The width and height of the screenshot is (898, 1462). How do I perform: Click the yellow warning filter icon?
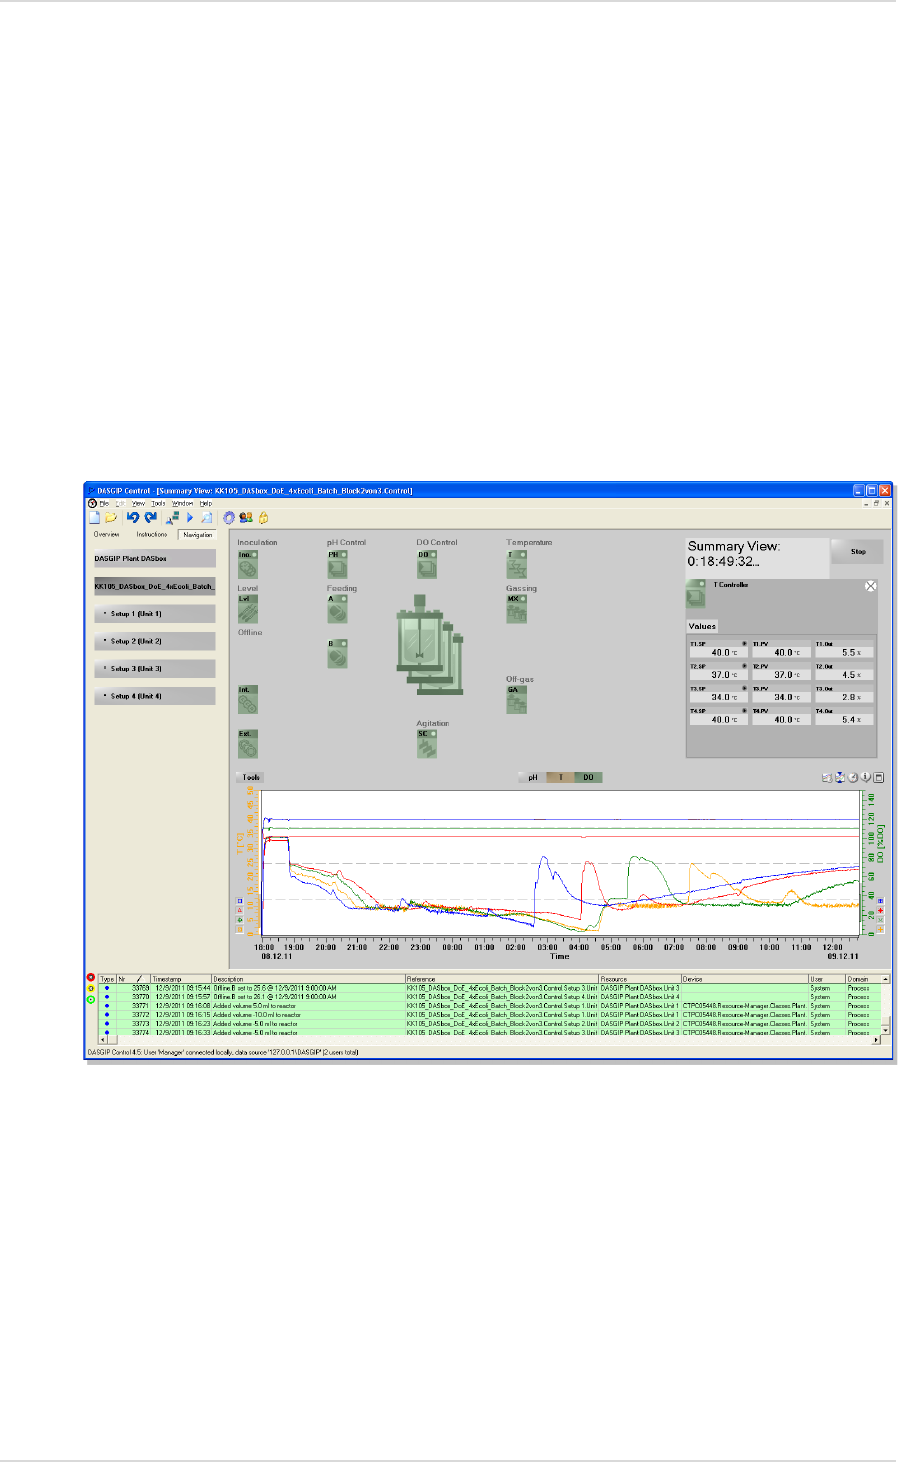[91, 988]
